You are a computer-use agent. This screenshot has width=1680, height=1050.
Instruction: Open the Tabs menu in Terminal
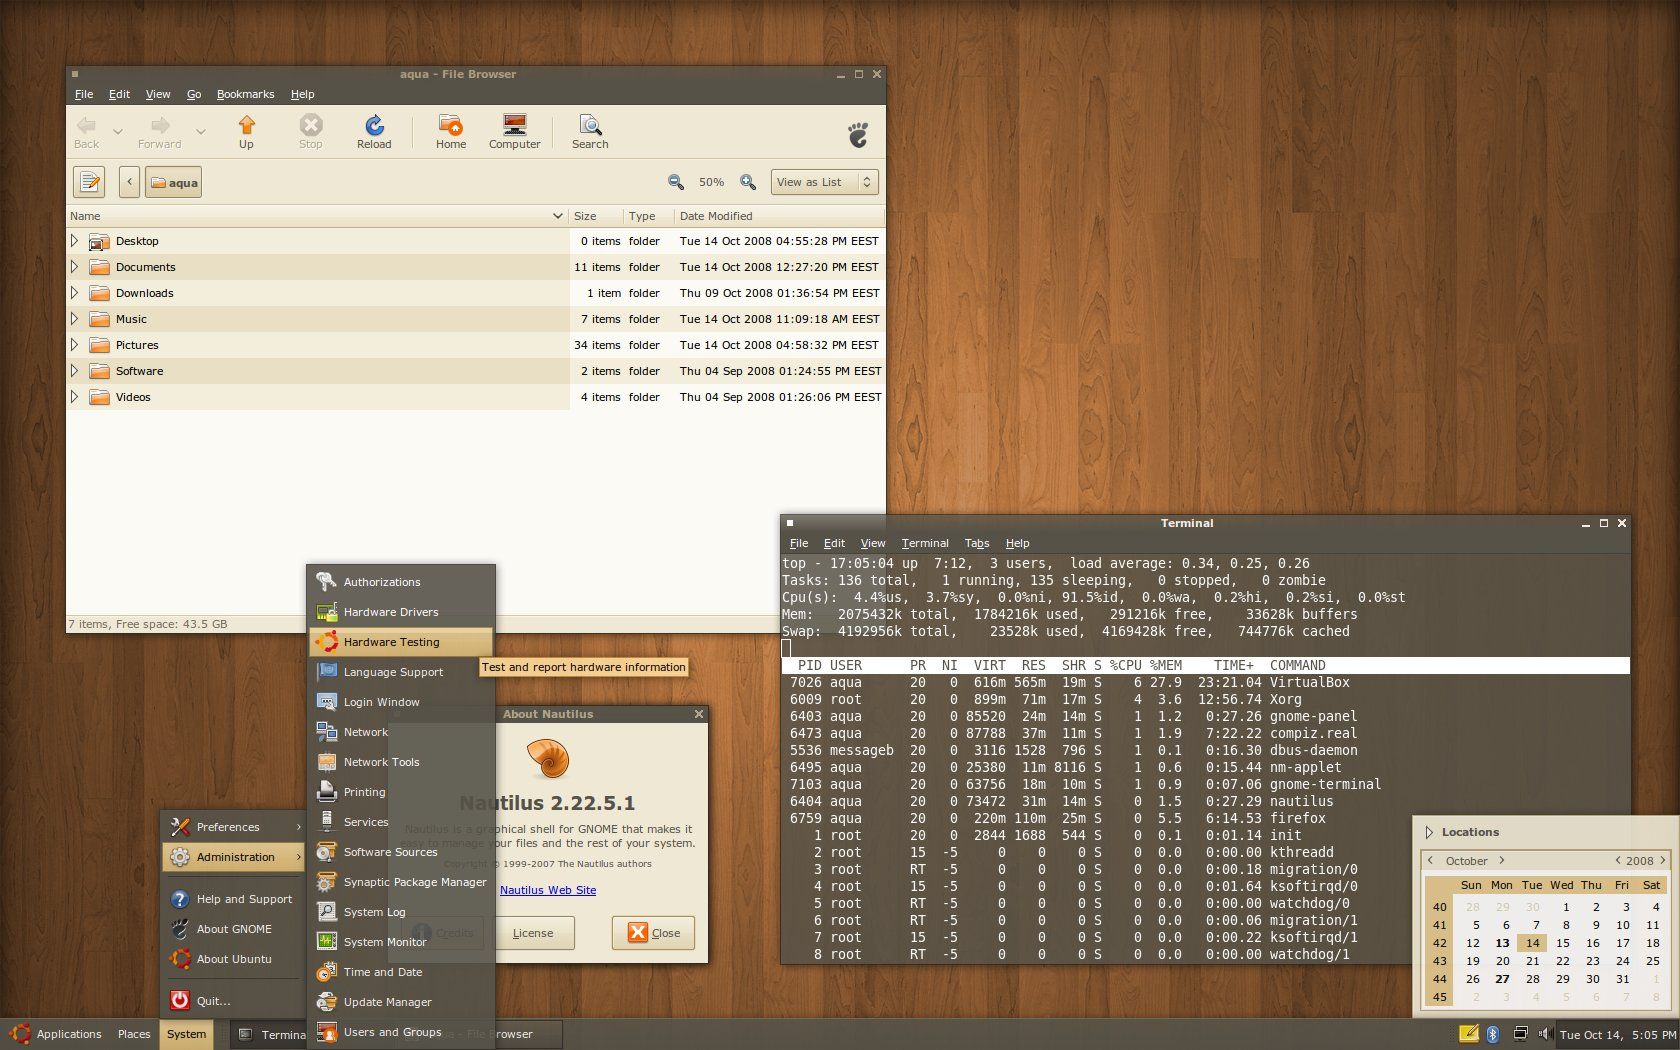tap(977, 543)
